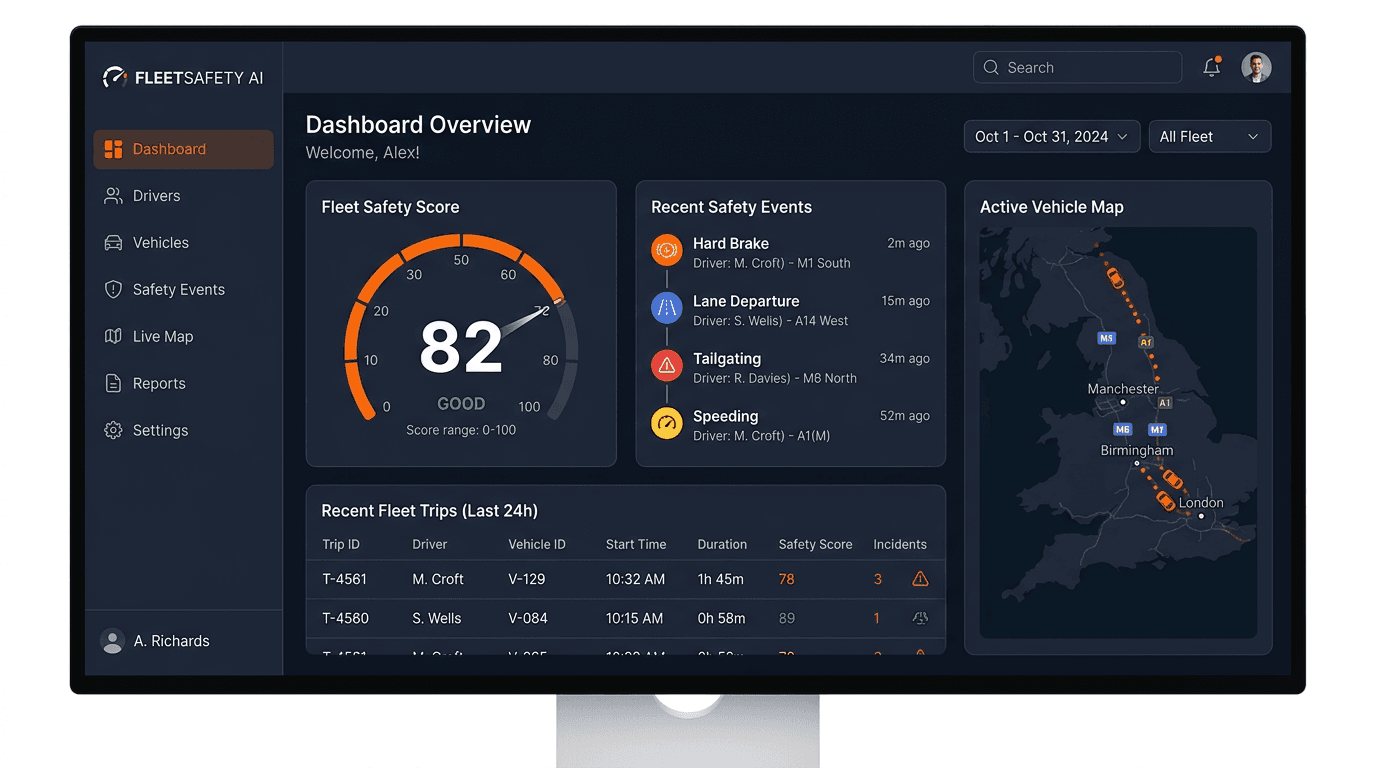1376x768 pixels.
Task: Open Settings in the sidebar
Action: tap(160, 431)
